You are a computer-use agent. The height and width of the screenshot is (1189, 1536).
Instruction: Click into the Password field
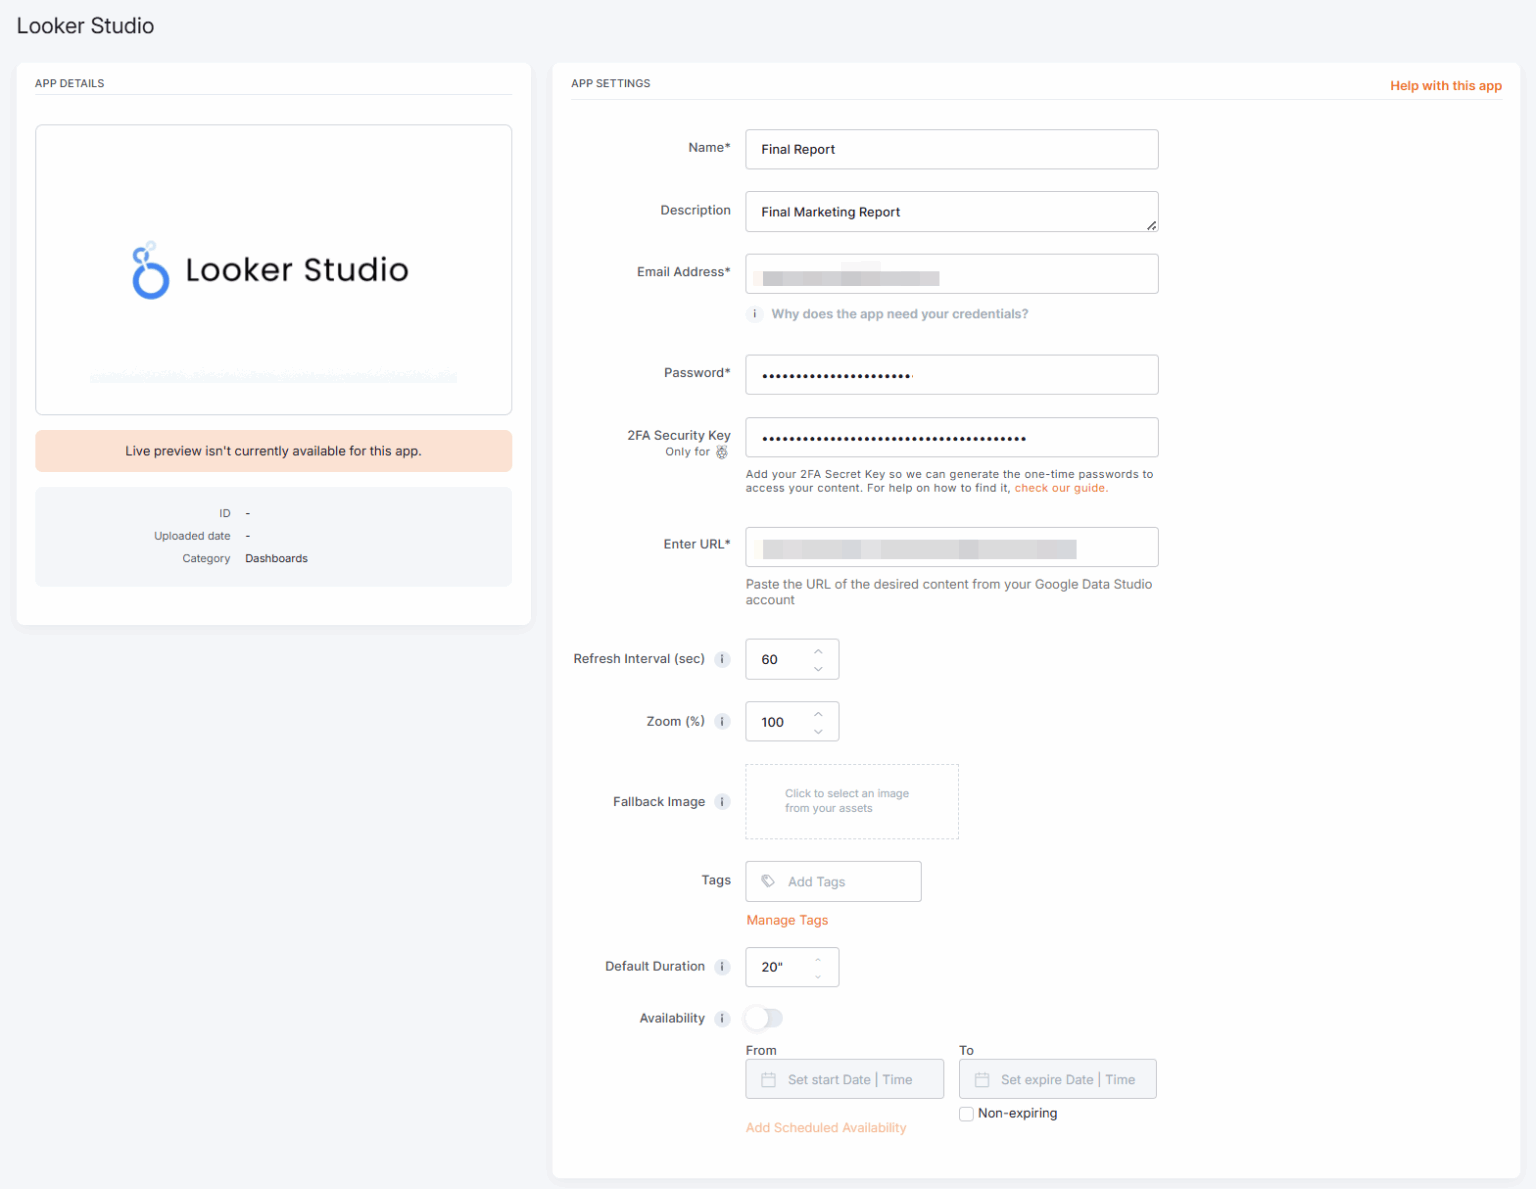952,375
